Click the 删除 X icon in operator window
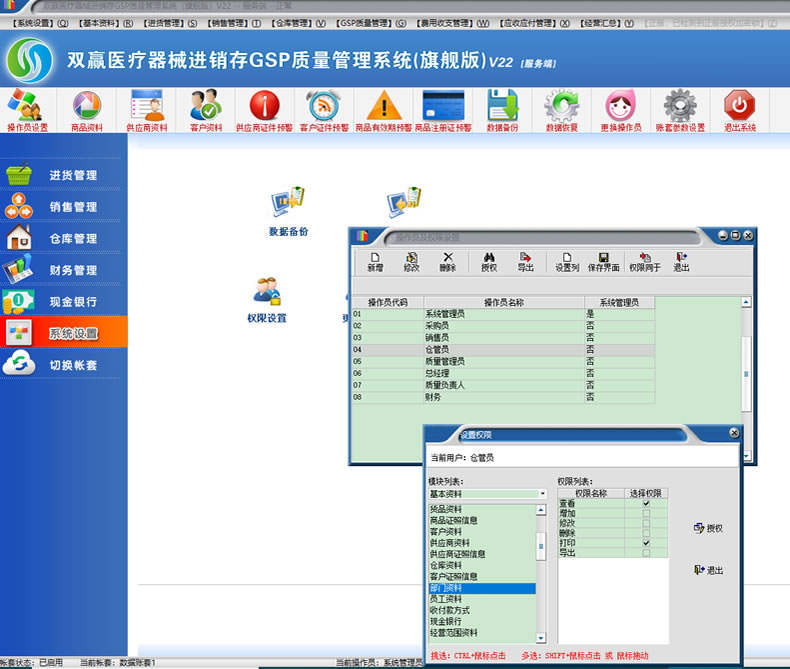This screenshot has width=790, height=669. [x=447, y=261]
